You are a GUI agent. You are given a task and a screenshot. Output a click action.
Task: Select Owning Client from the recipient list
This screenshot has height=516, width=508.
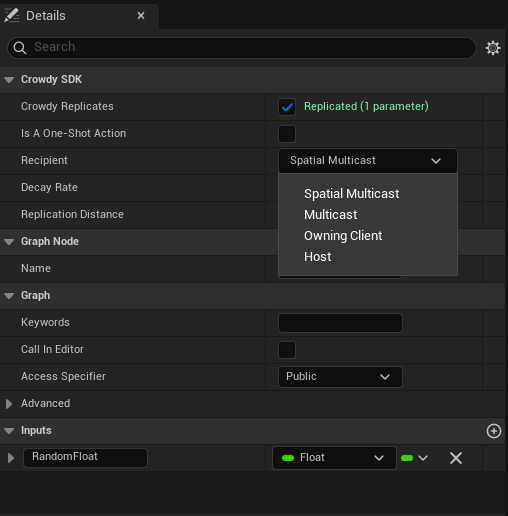(x=343, y=236)
